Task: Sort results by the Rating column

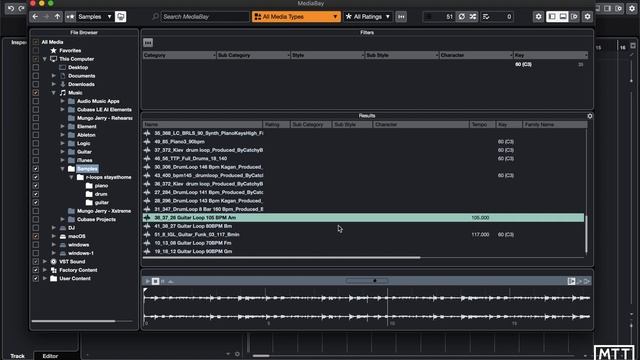Action: pos(276,124)
